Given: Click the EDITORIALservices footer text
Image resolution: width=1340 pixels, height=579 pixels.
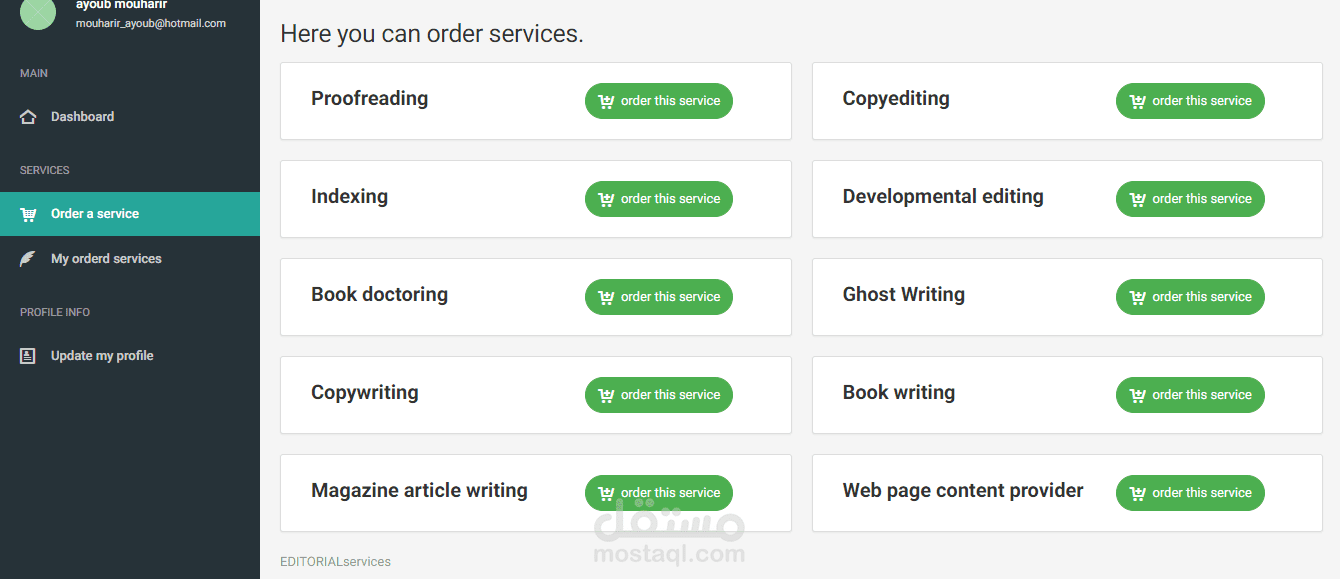Looking at the screenshot, I should click(x=335, y=562).
